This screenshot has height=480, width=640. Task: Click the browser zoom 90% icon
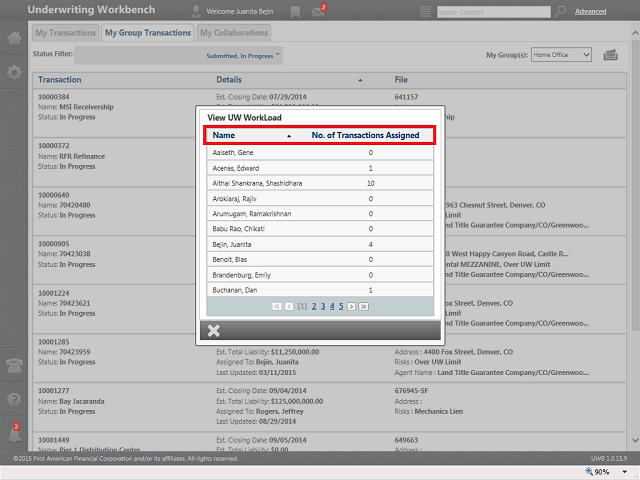coord(589,472)
